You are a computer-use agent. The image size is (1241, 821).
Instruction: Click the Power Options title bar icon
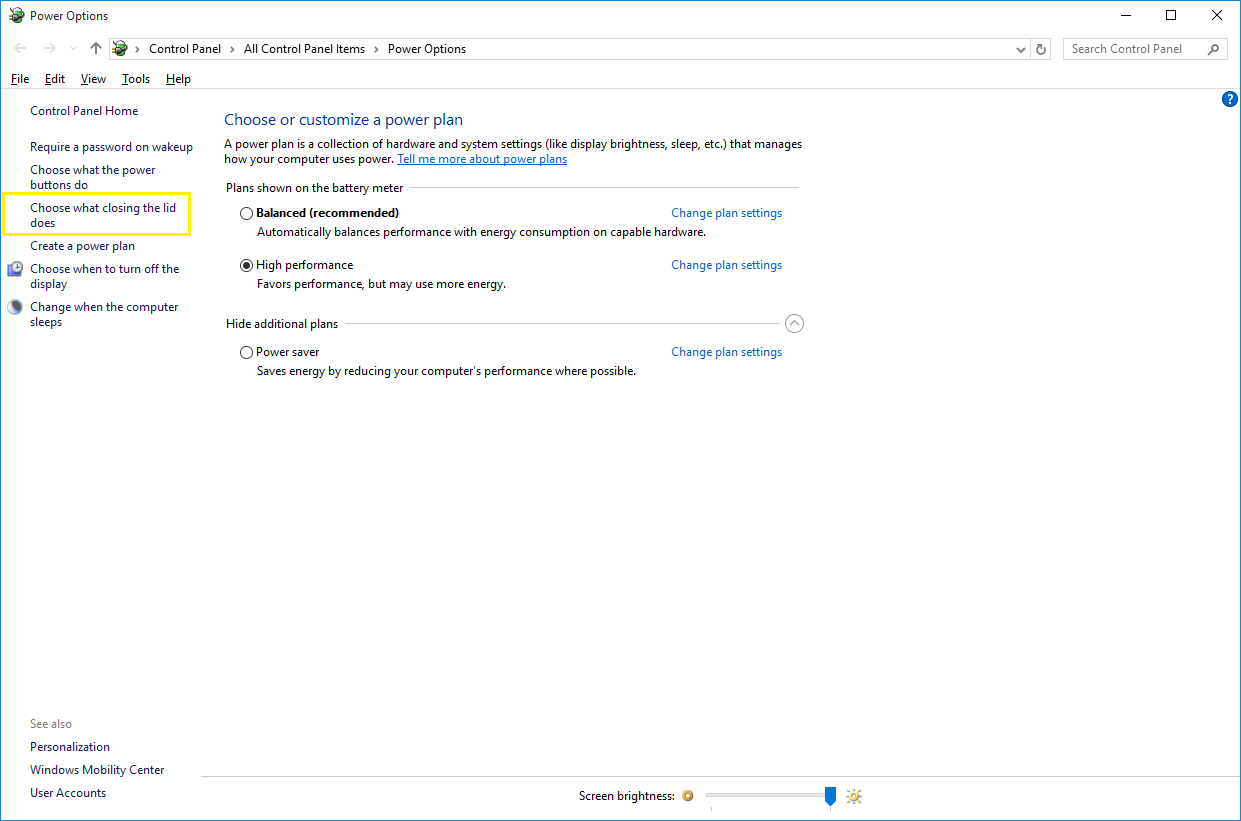[16, 15]
